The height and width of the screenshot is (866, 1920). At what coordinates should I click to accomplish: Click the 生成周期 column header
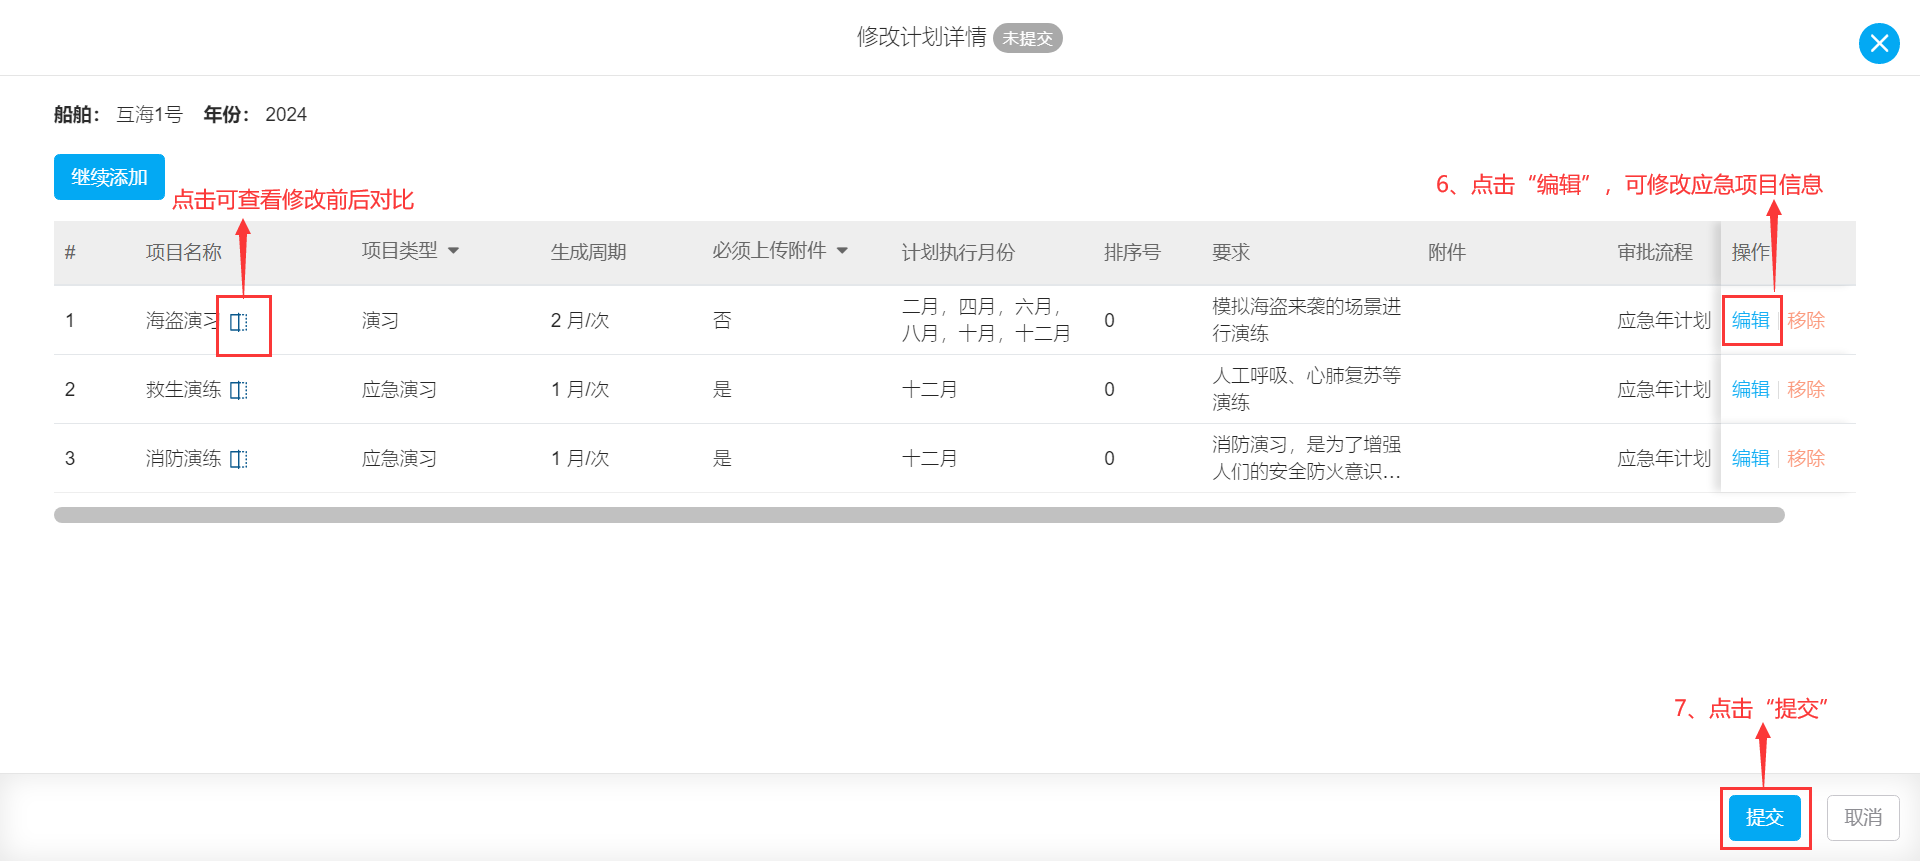[589, 252]
